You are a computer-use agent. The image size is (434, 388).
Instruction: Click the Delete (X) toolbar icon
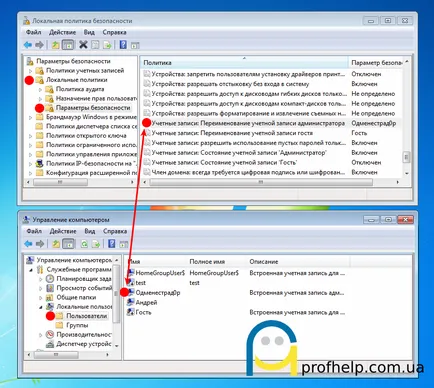(x=83, y=44)
